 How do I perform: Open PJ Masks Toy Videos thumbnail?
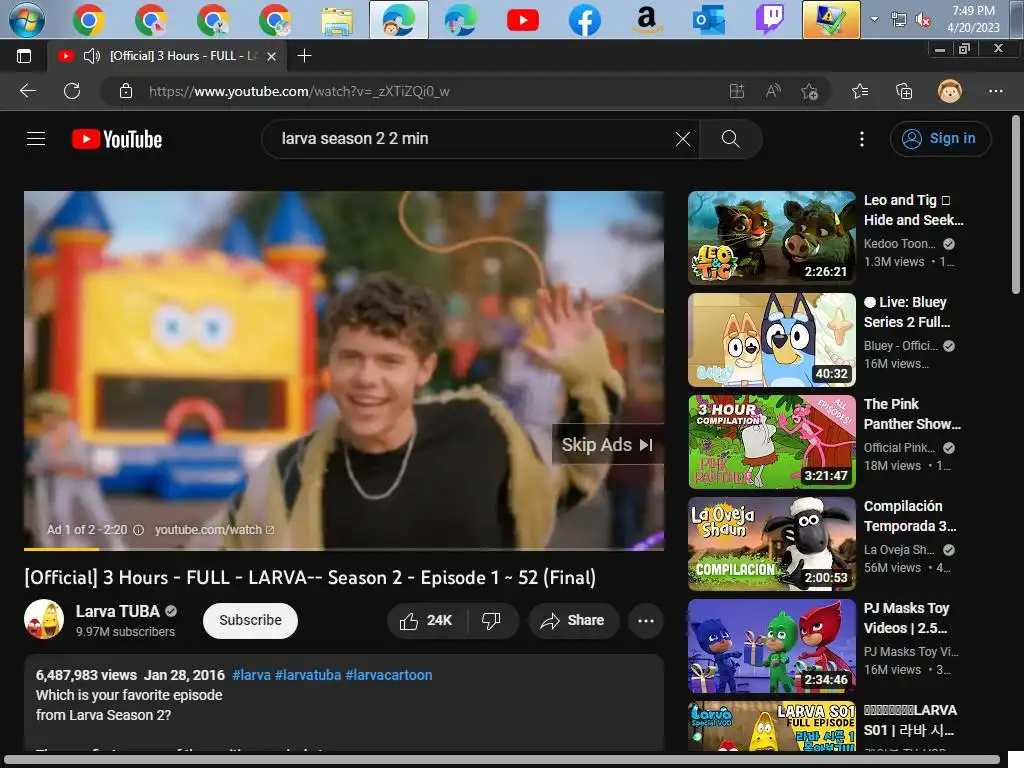point(772,646)
